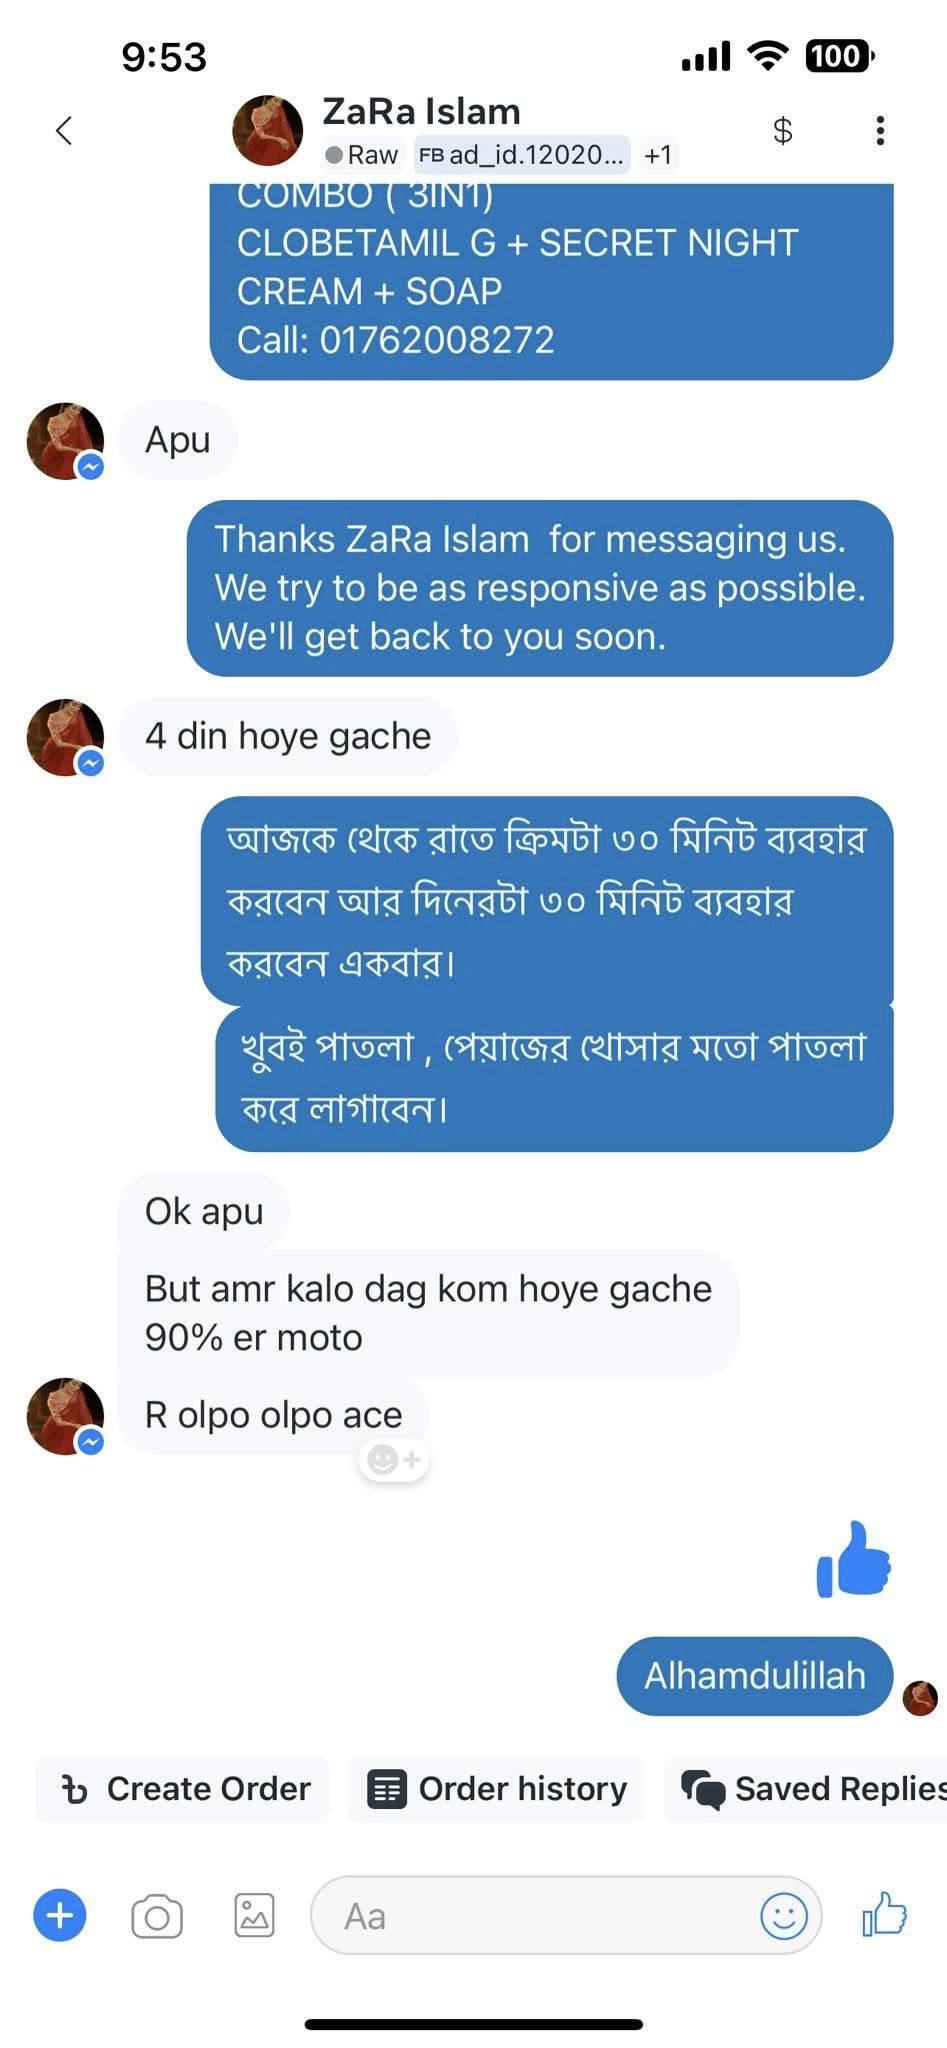Open the three-dot more options menu
Image resolution: width=947 pixels, height=2048 pixels.
point(880,130)
